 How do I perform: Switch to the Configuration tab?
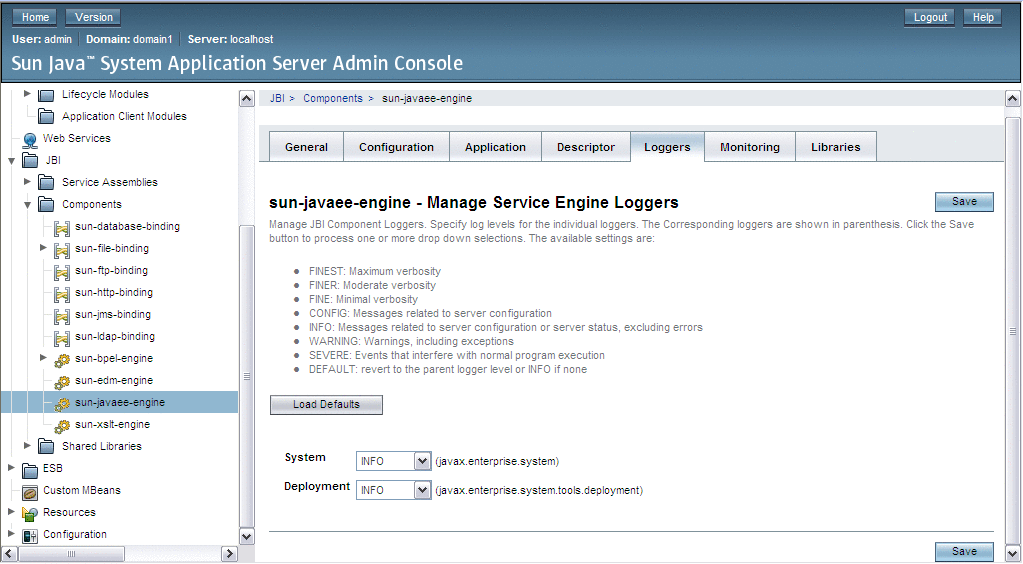[x=396, y=147]
